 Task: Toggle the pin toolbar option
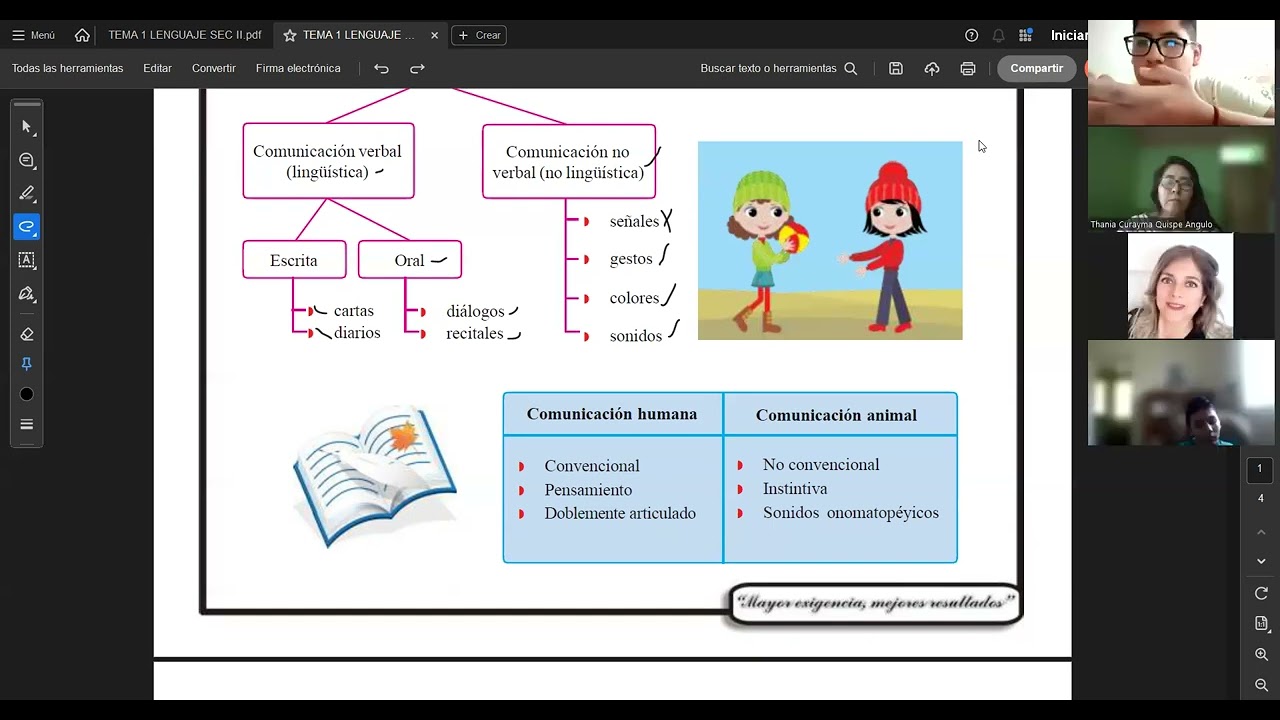[x=27, y=364]
